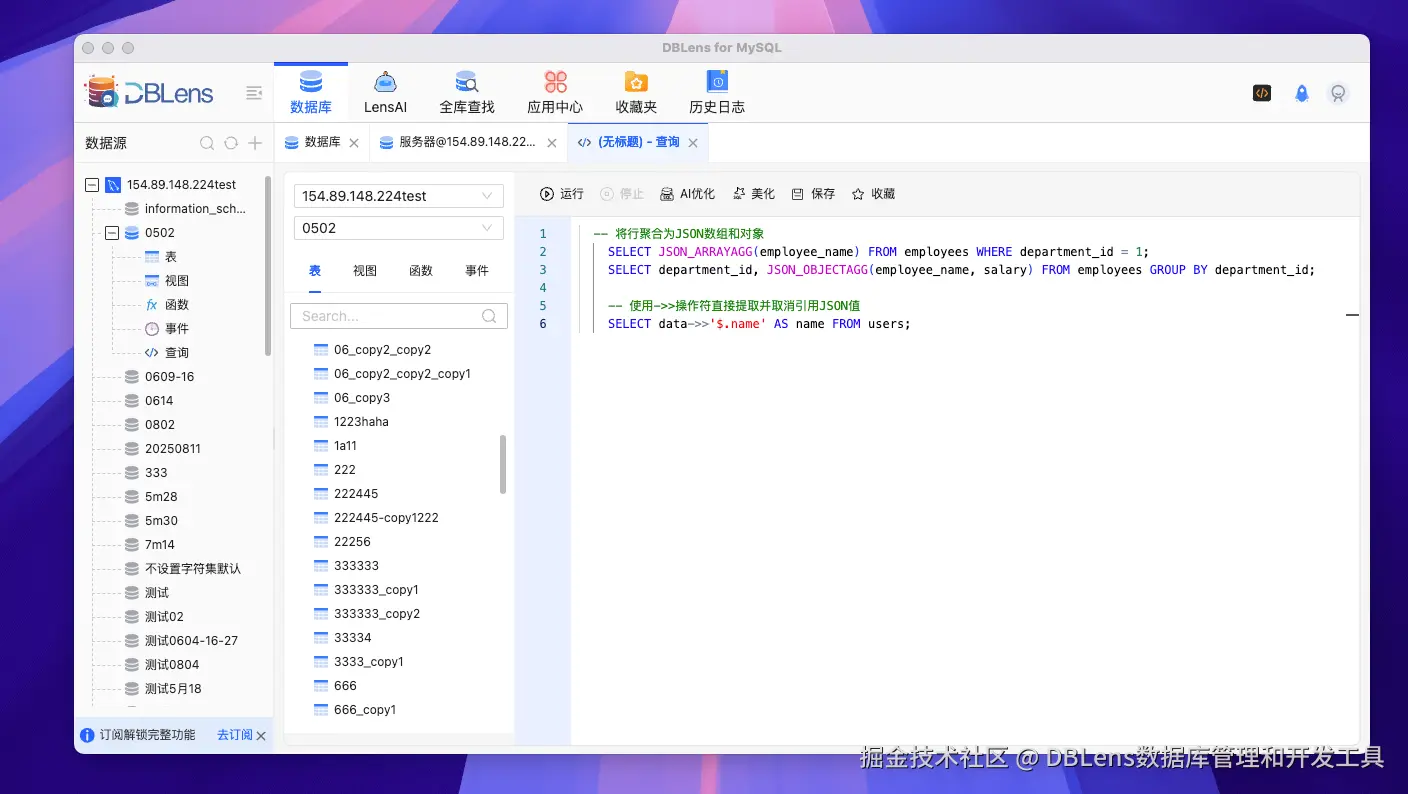Beautify SQL with 美化 button

754,194
